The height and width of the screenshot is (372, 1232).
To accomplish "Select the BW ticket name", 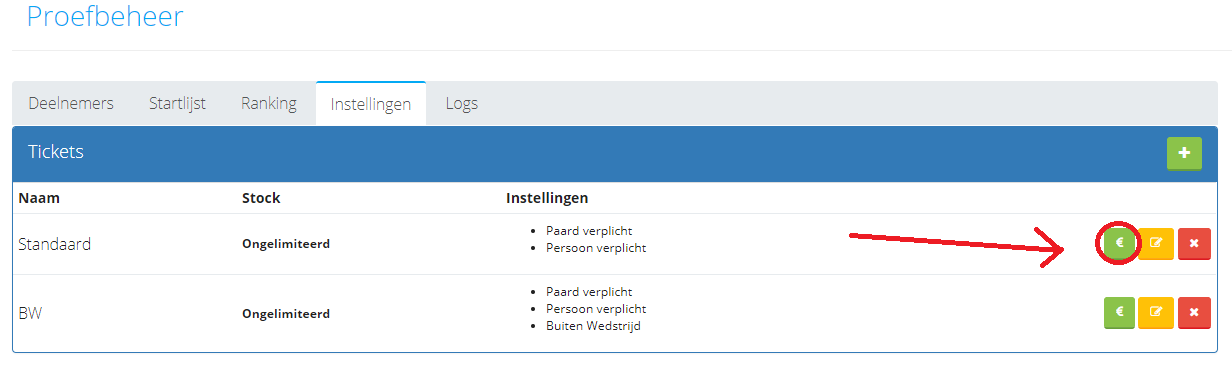I will 30,313.
